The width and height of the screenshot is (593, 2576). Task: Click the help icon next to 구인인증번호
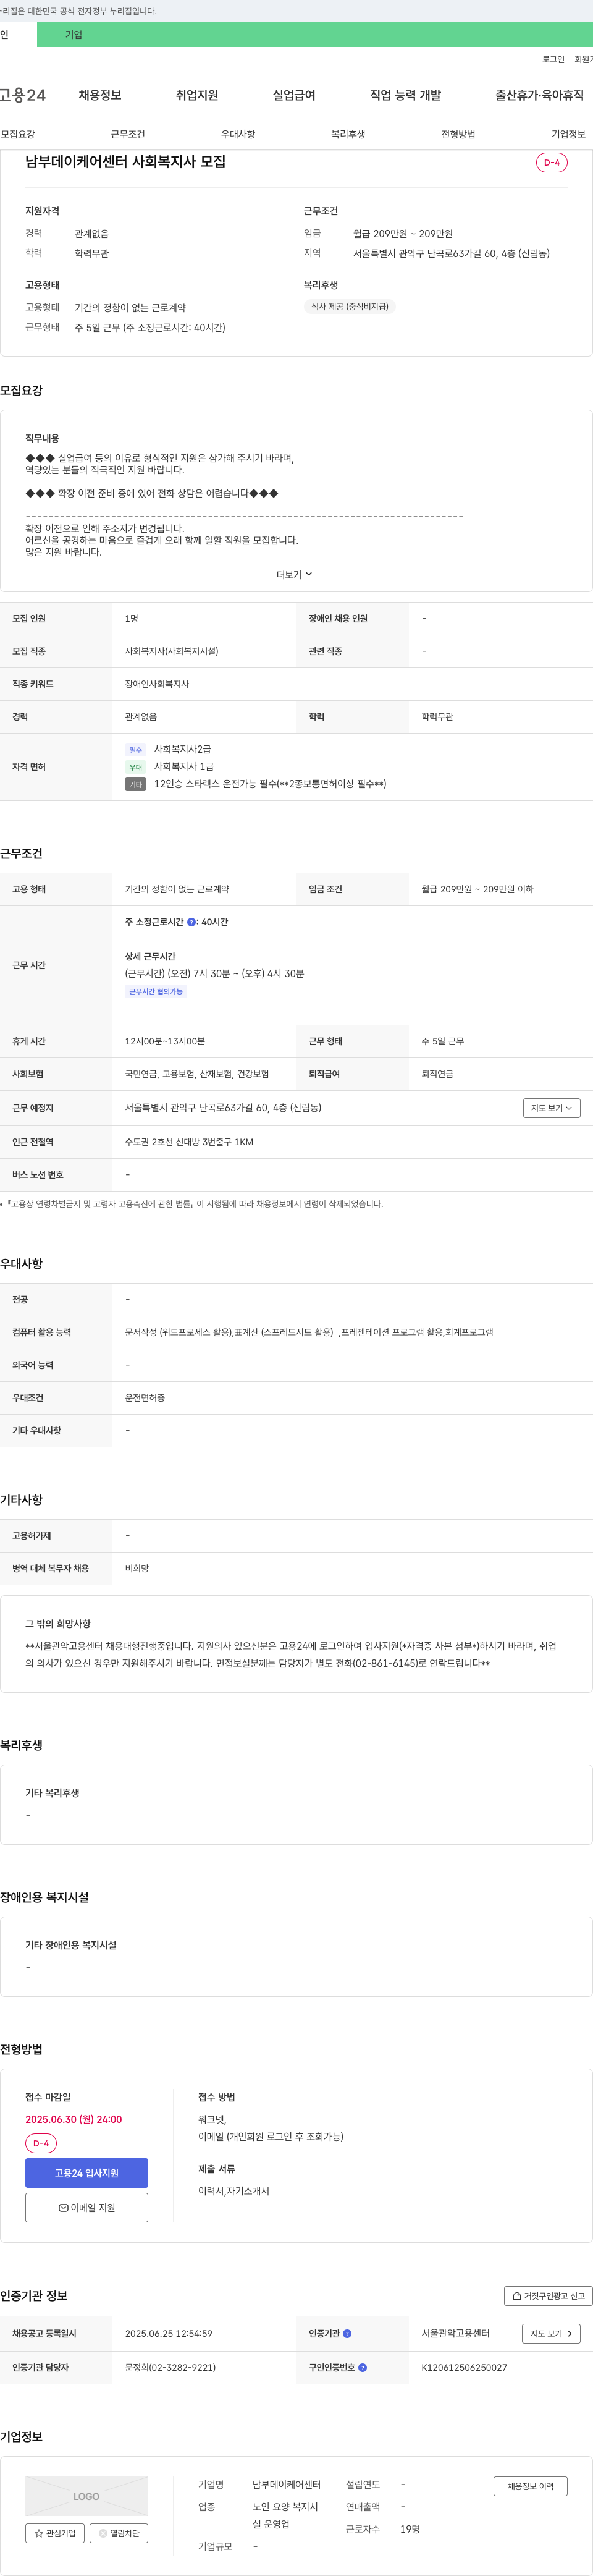pyautogui.click(x=362, y=2367)
